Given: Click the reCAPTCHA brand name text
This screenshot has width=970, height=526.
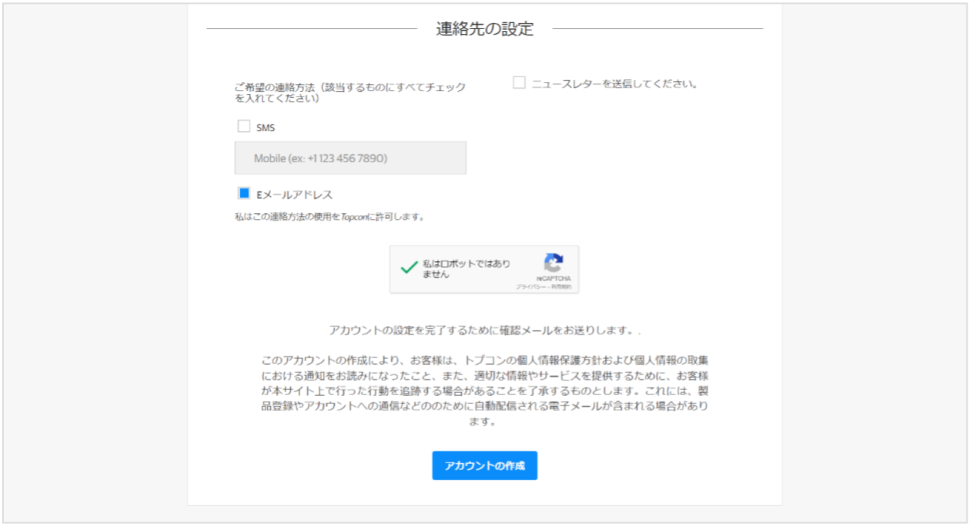Looking at the screenshot, I should click(553, 279).
